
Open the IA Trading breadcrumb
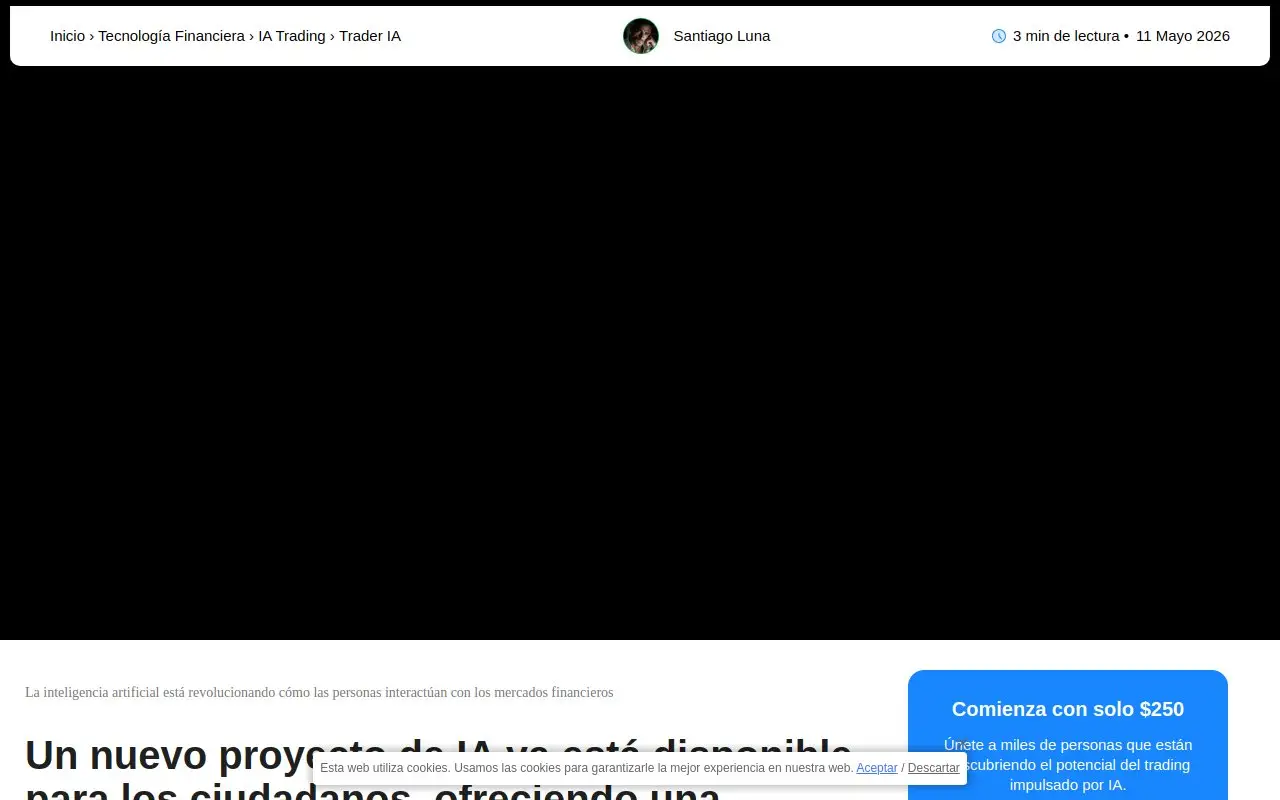(292, 36)
